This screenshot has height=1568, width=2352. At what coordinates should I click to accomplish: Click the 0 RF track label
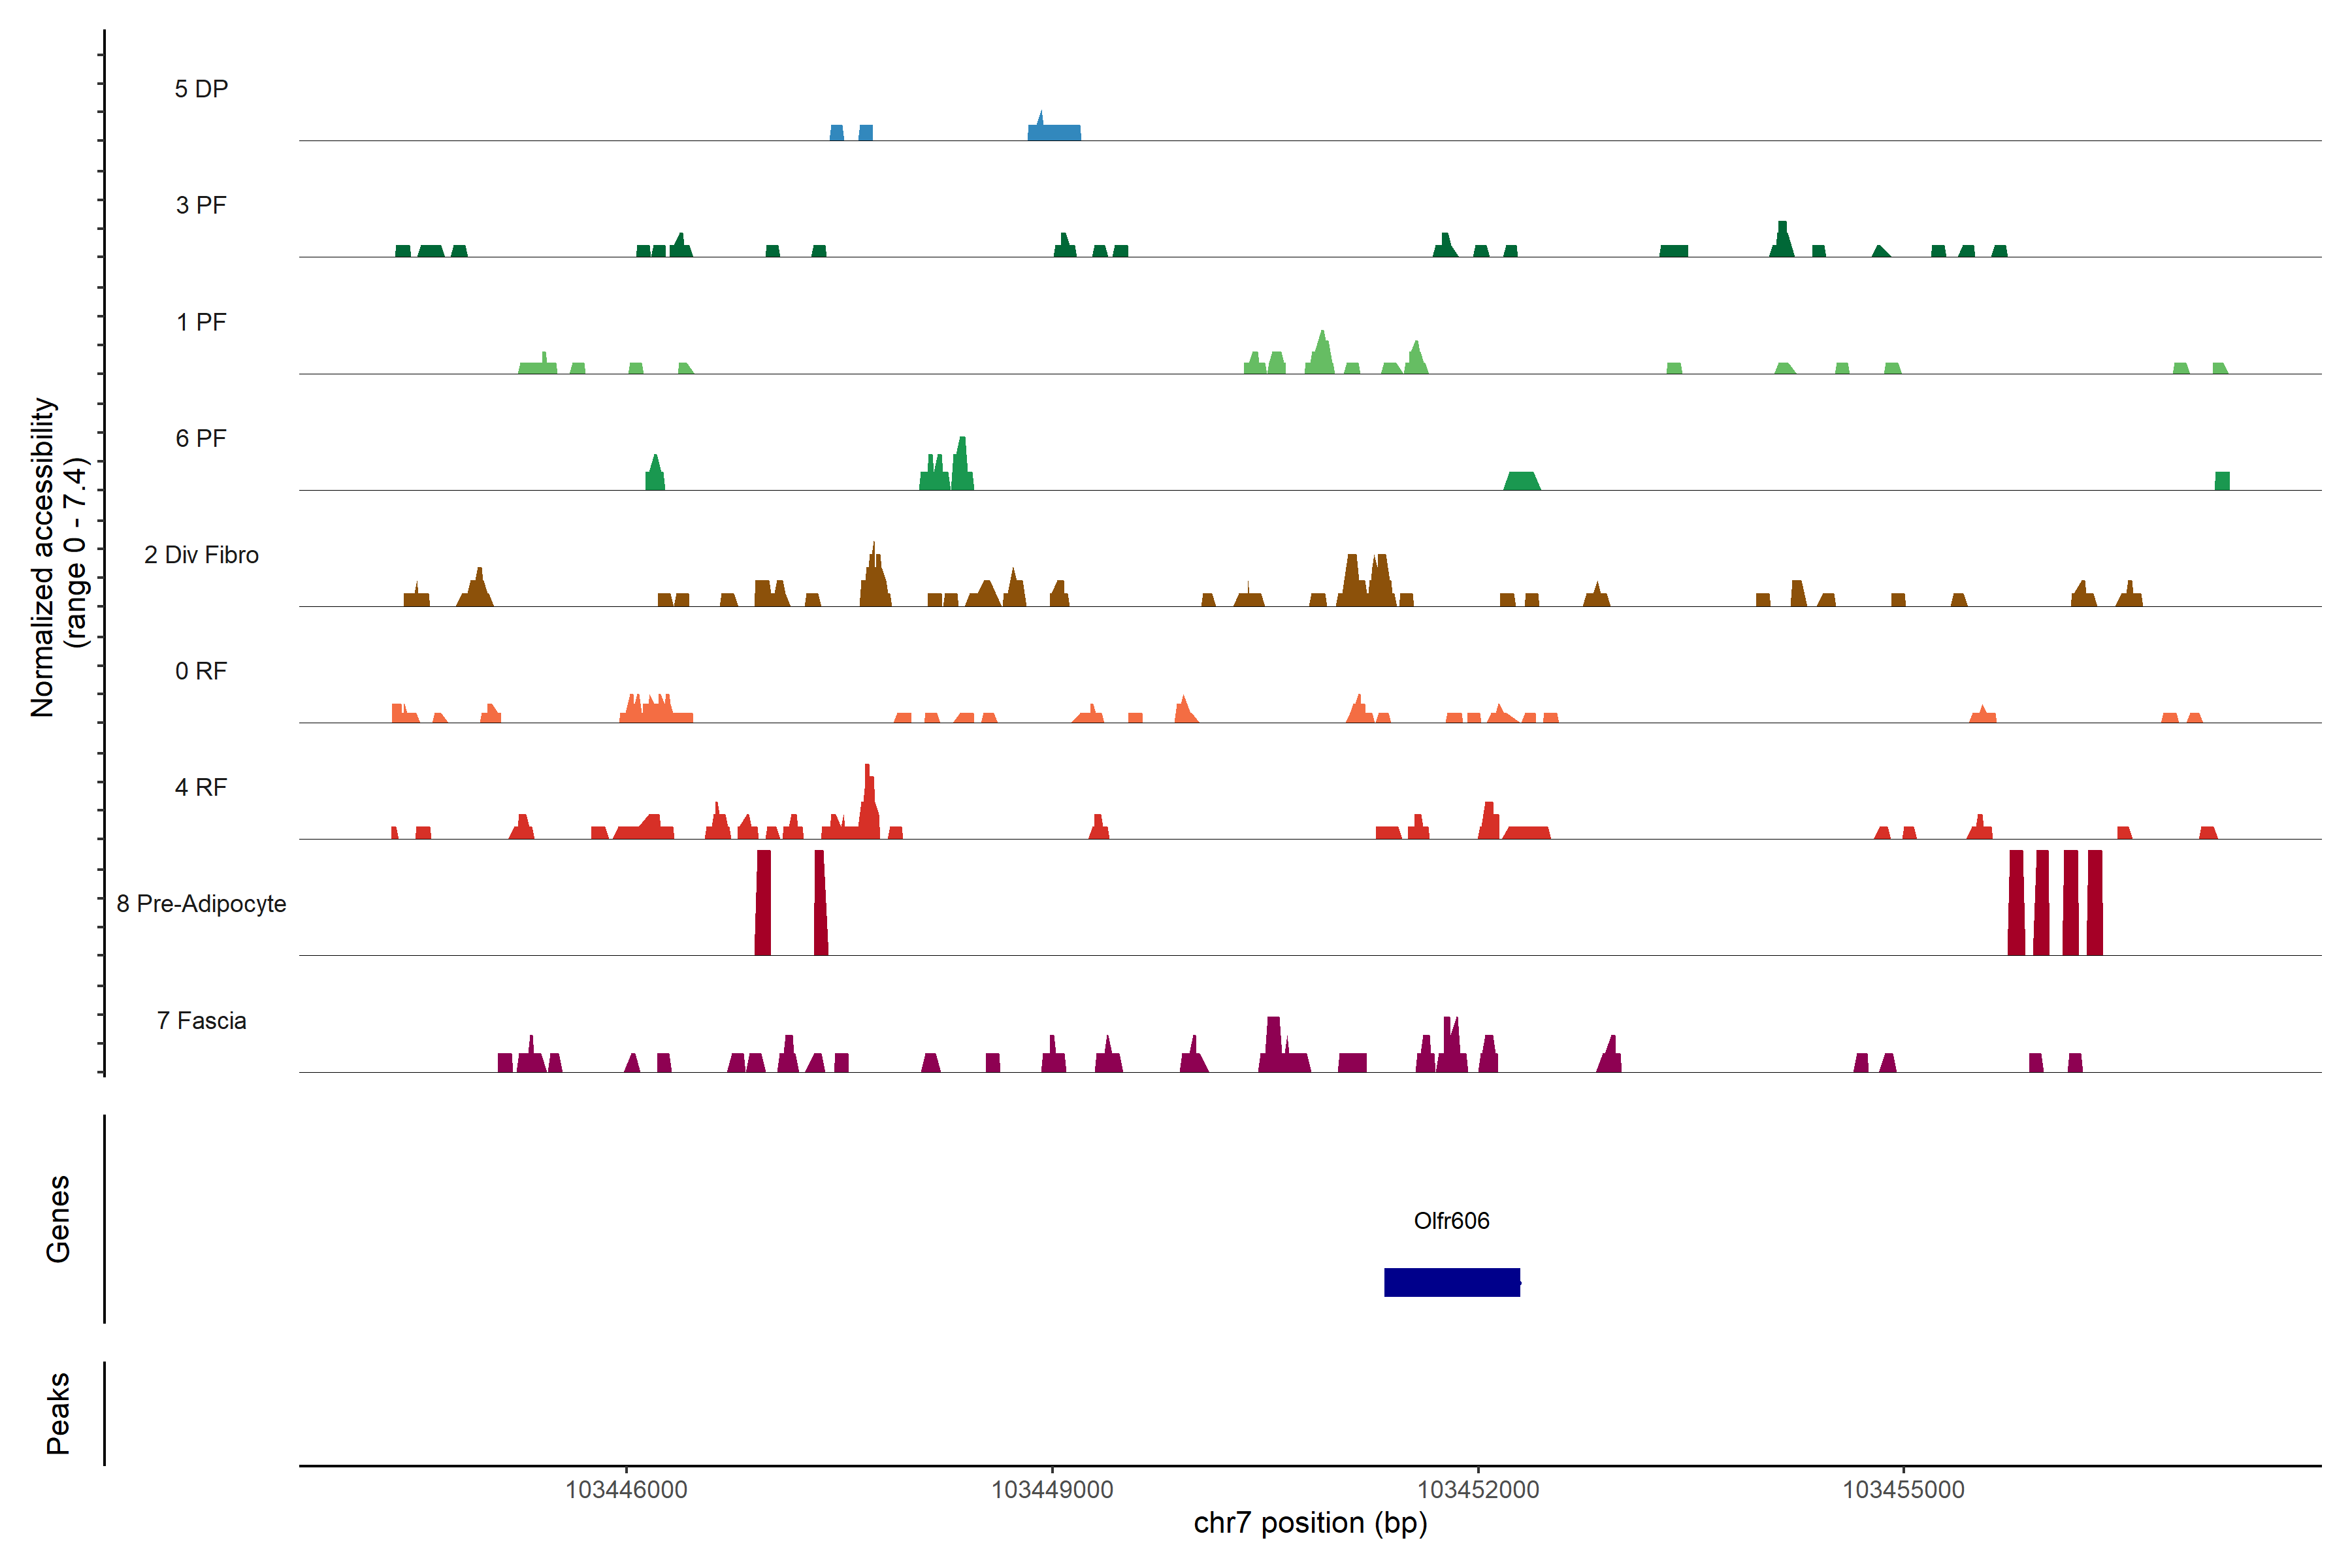[x=201, y=671]
